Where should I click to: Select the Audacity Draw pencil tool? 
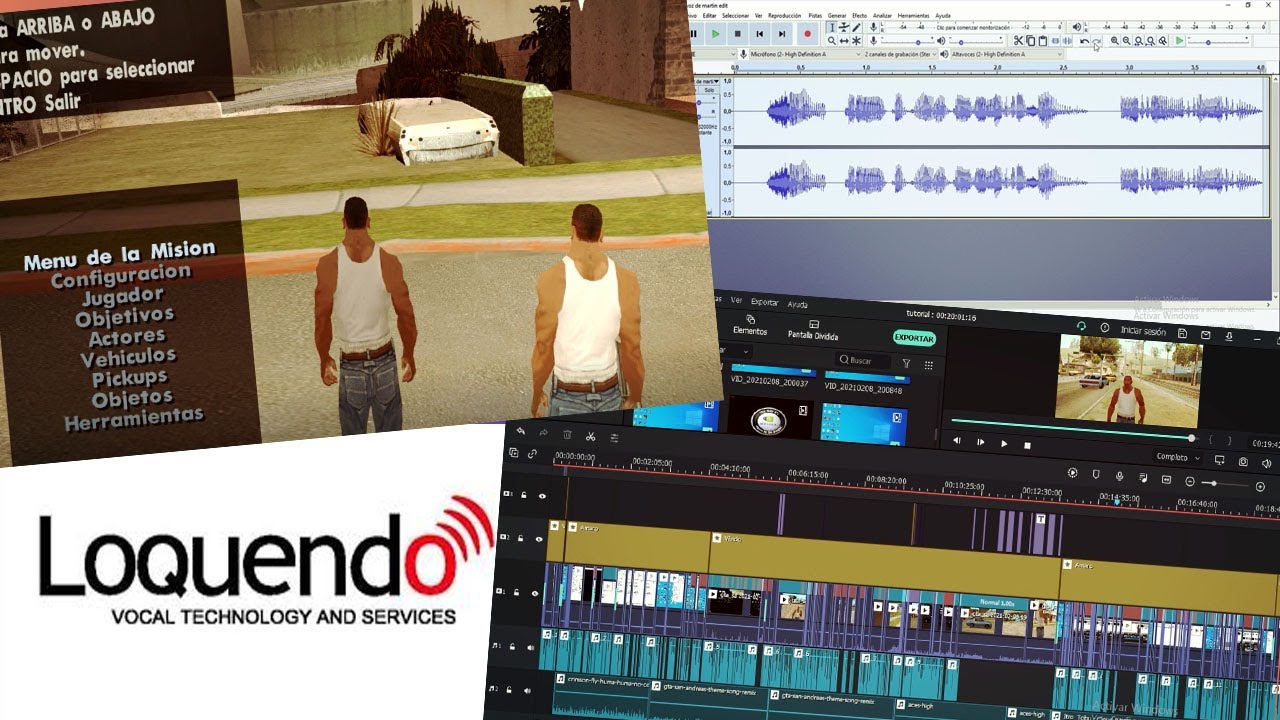click(x=857, y=27)
